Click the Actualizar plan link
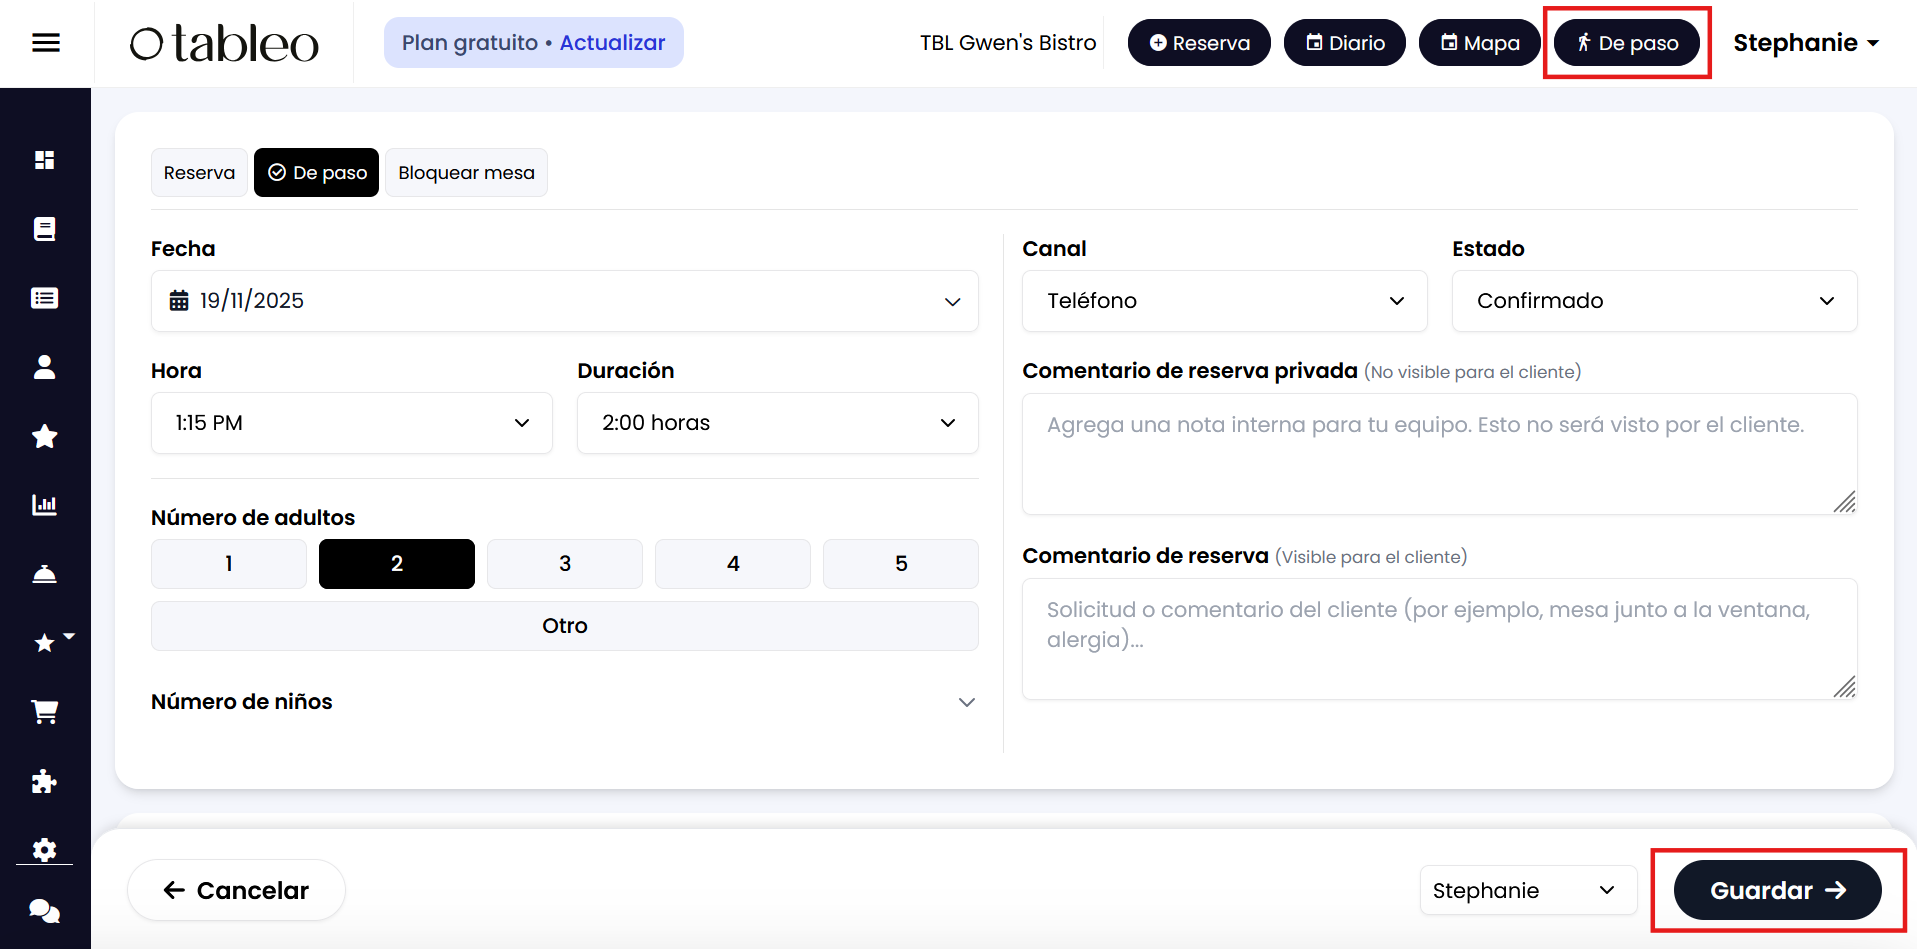1917x949 pixels. point(612,43)
